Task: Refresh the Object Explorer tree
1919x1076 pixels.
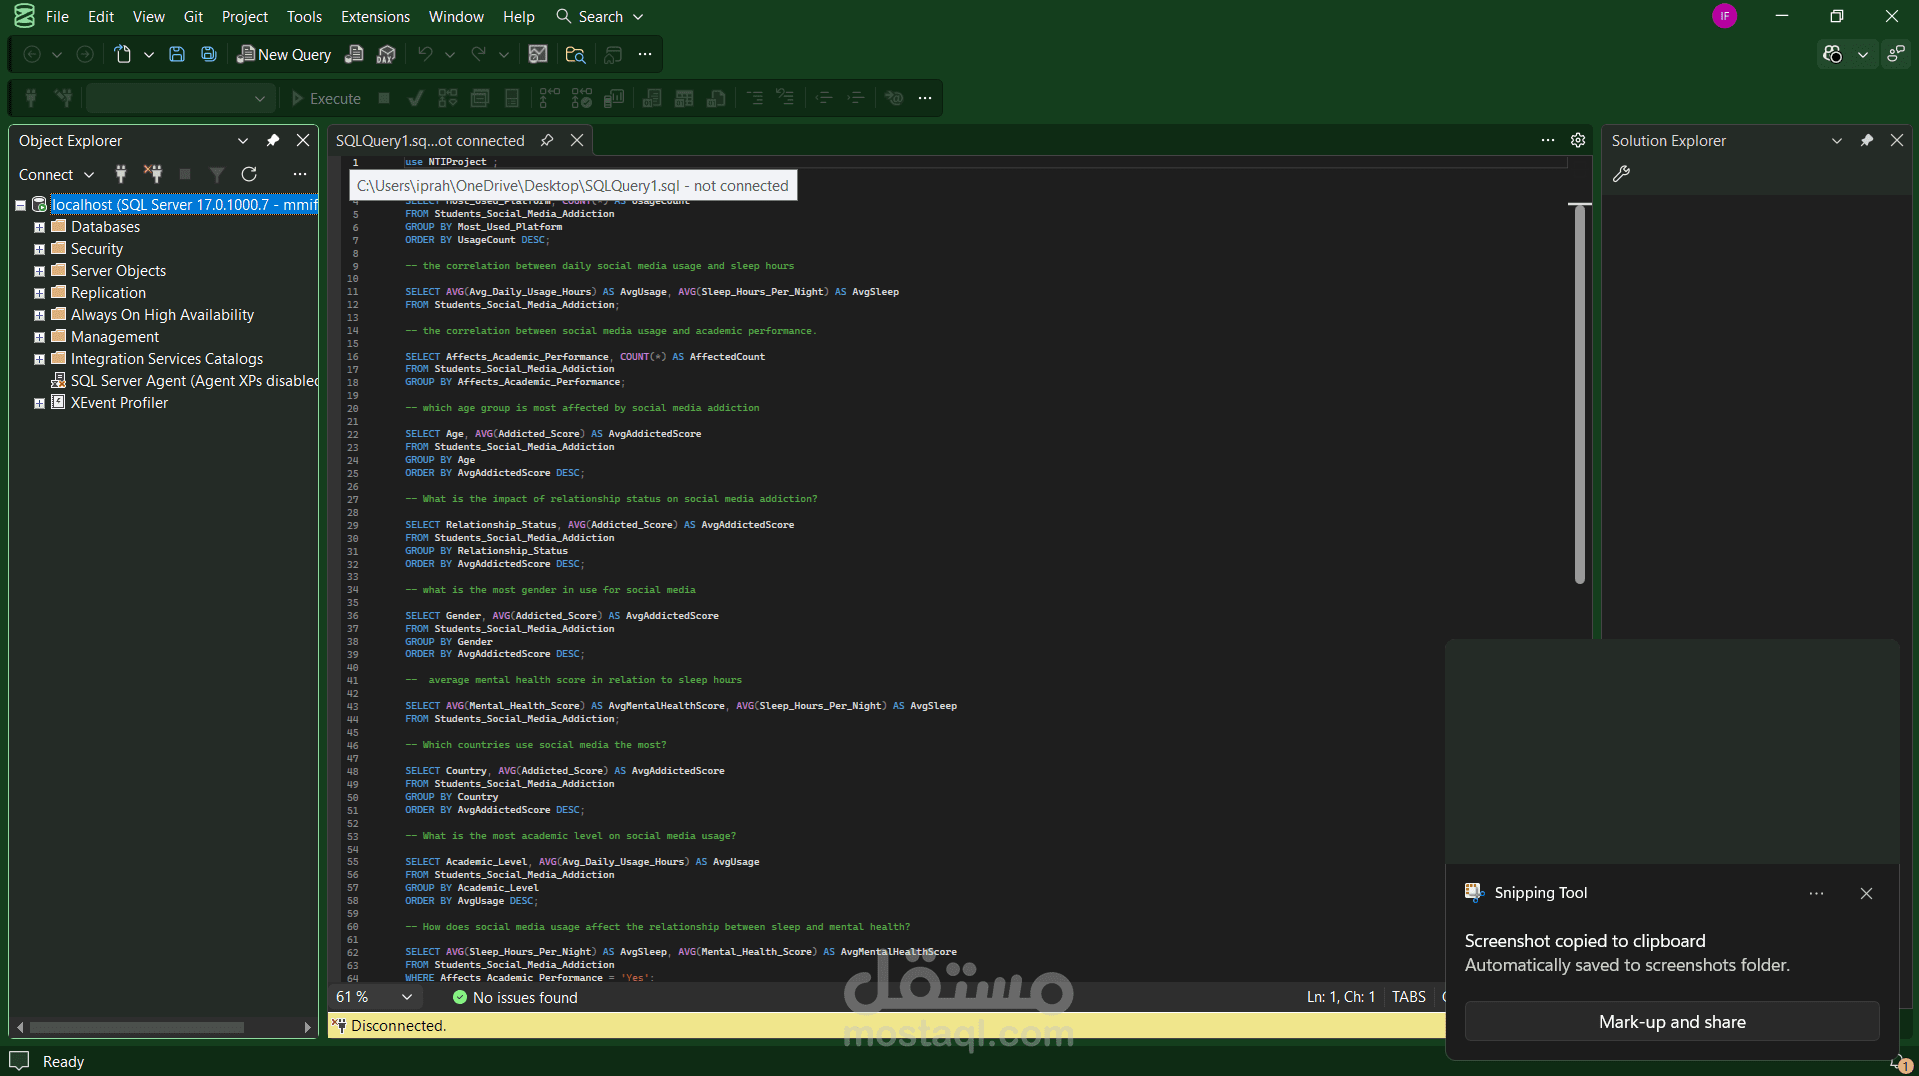Action: pyautogui.click(x=249, y=174)
